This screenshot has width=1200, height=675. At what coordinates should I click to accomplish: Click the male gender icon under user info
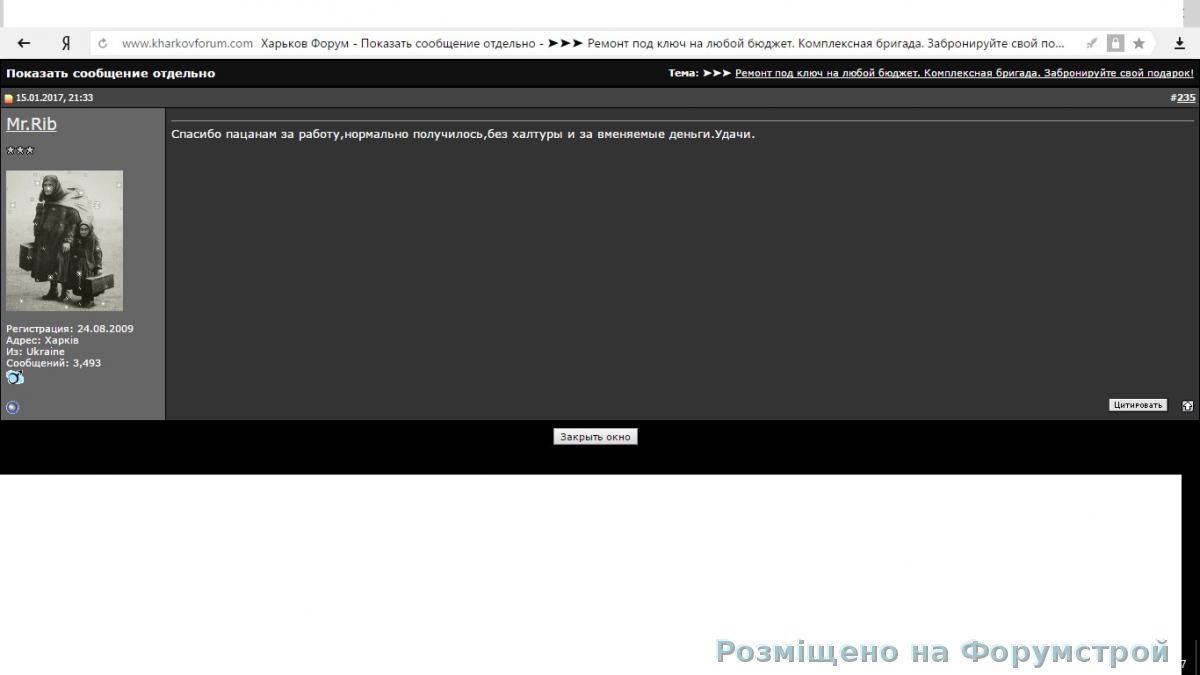(x=15, y=378)
